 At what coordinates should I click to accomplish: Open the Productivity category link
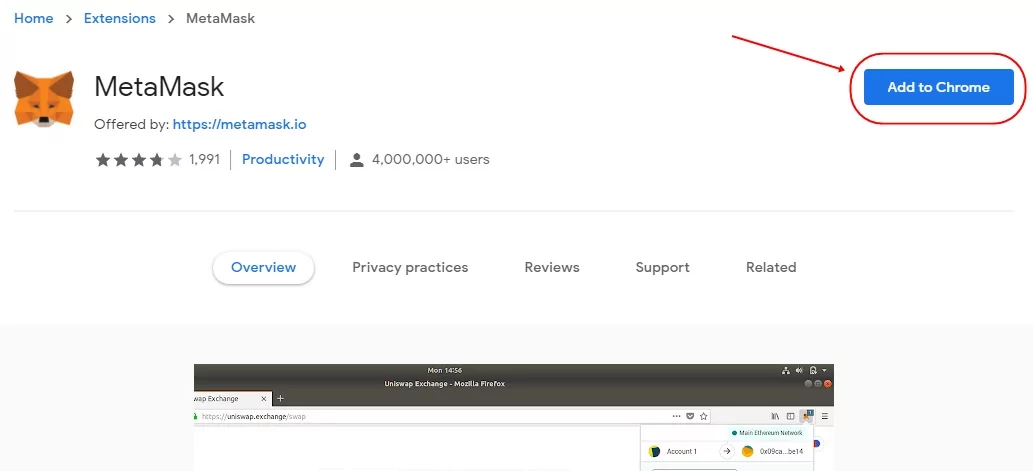click(x=283, y=159)
